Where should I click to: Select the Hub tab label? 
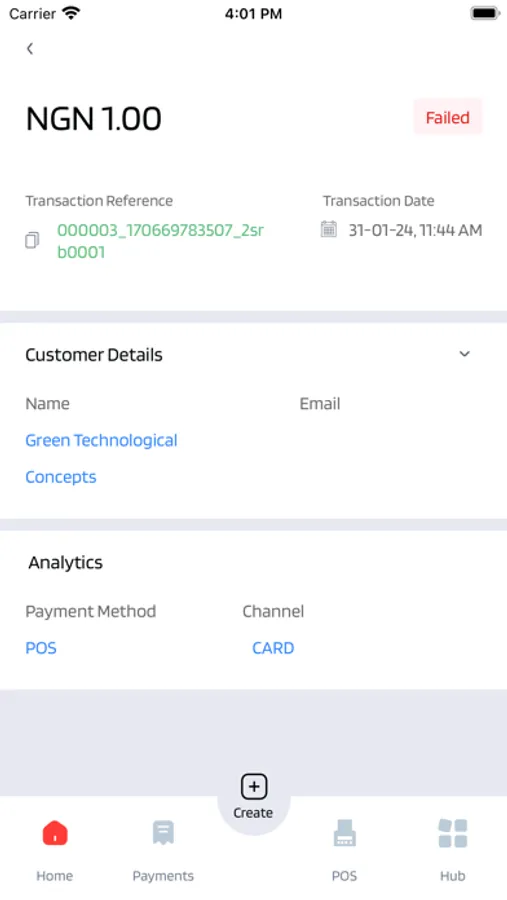pyautogui.click(x=452, y=876)
